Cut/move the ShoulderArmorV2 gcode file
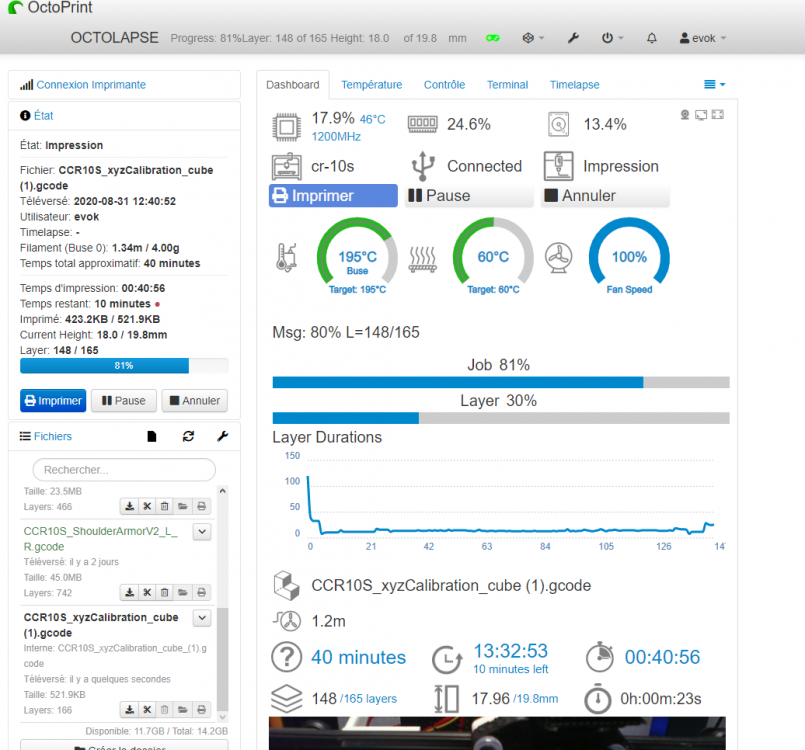Image resolution: width=805 pixels, height=750 pixels. (x=147, y=592)
